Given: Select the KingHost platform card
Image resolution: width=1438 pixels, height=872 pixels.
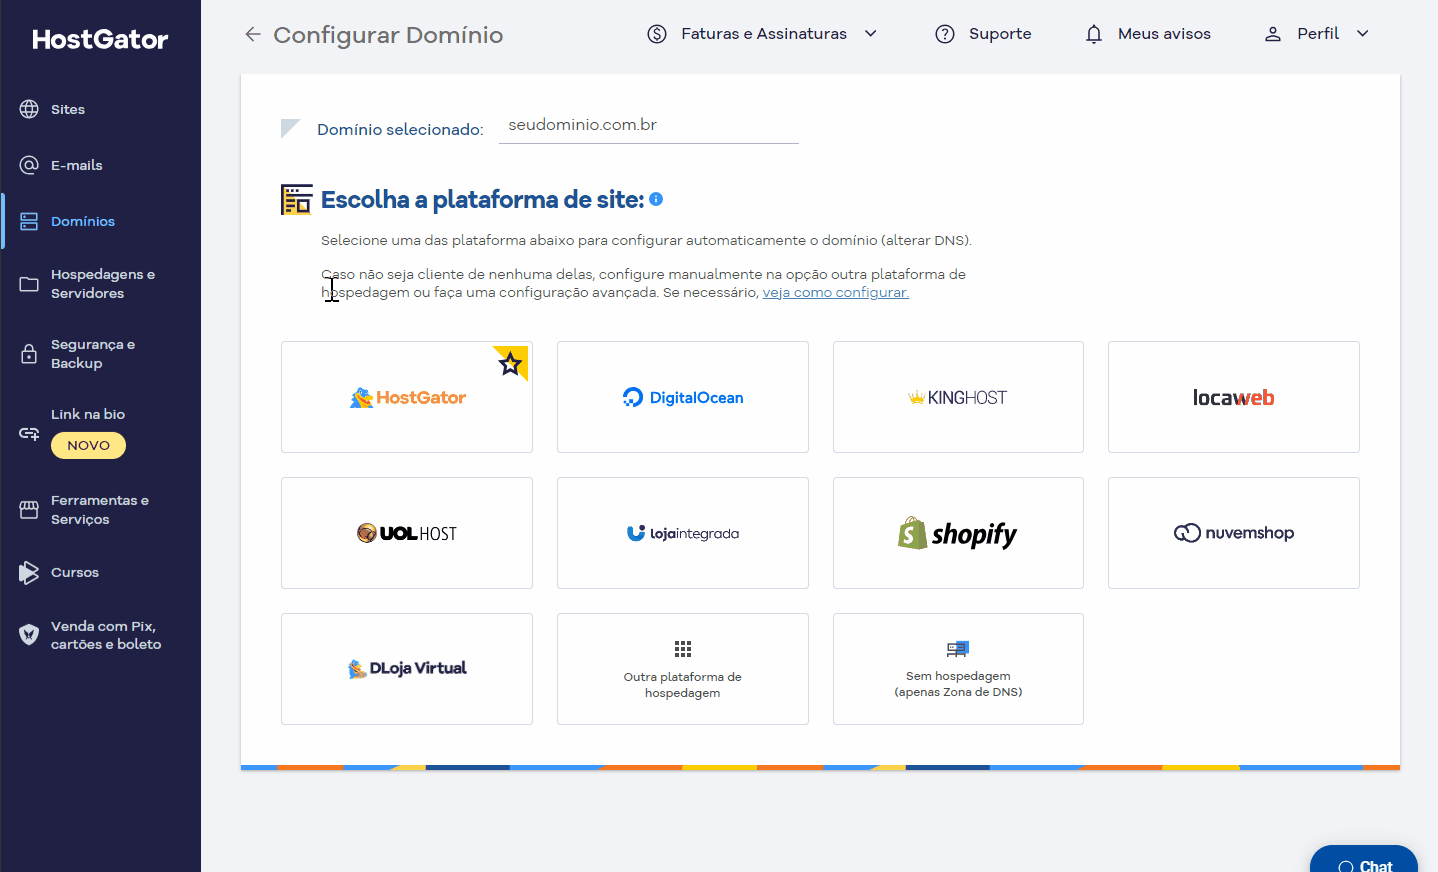Looking at the screenshot, I should (958, 397).
